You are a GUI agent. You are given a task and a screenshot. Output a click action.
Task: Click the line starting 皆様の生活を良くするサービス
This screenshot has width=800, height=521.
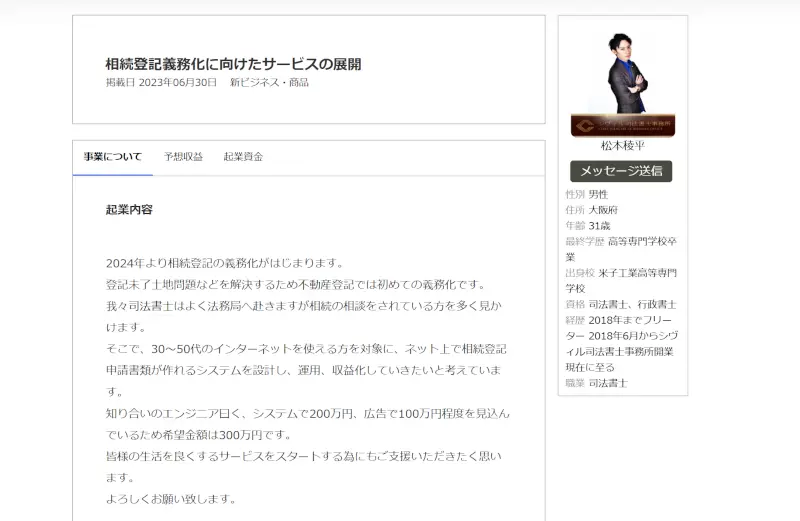[x=304, y=456]
